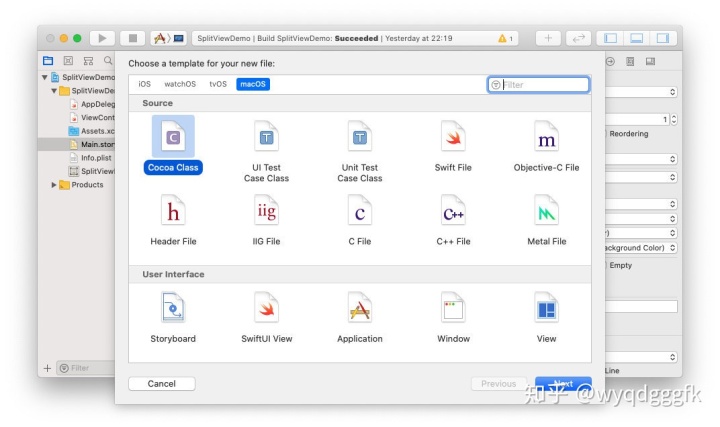Screen dimensions: 720x427
Task: Focus the template Filter field
Action: [538, 84]
